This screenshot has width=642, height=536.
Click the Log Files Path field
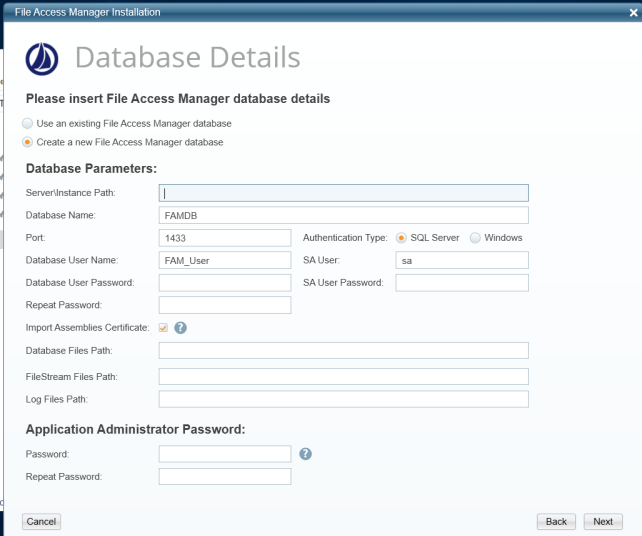(344, 399)
